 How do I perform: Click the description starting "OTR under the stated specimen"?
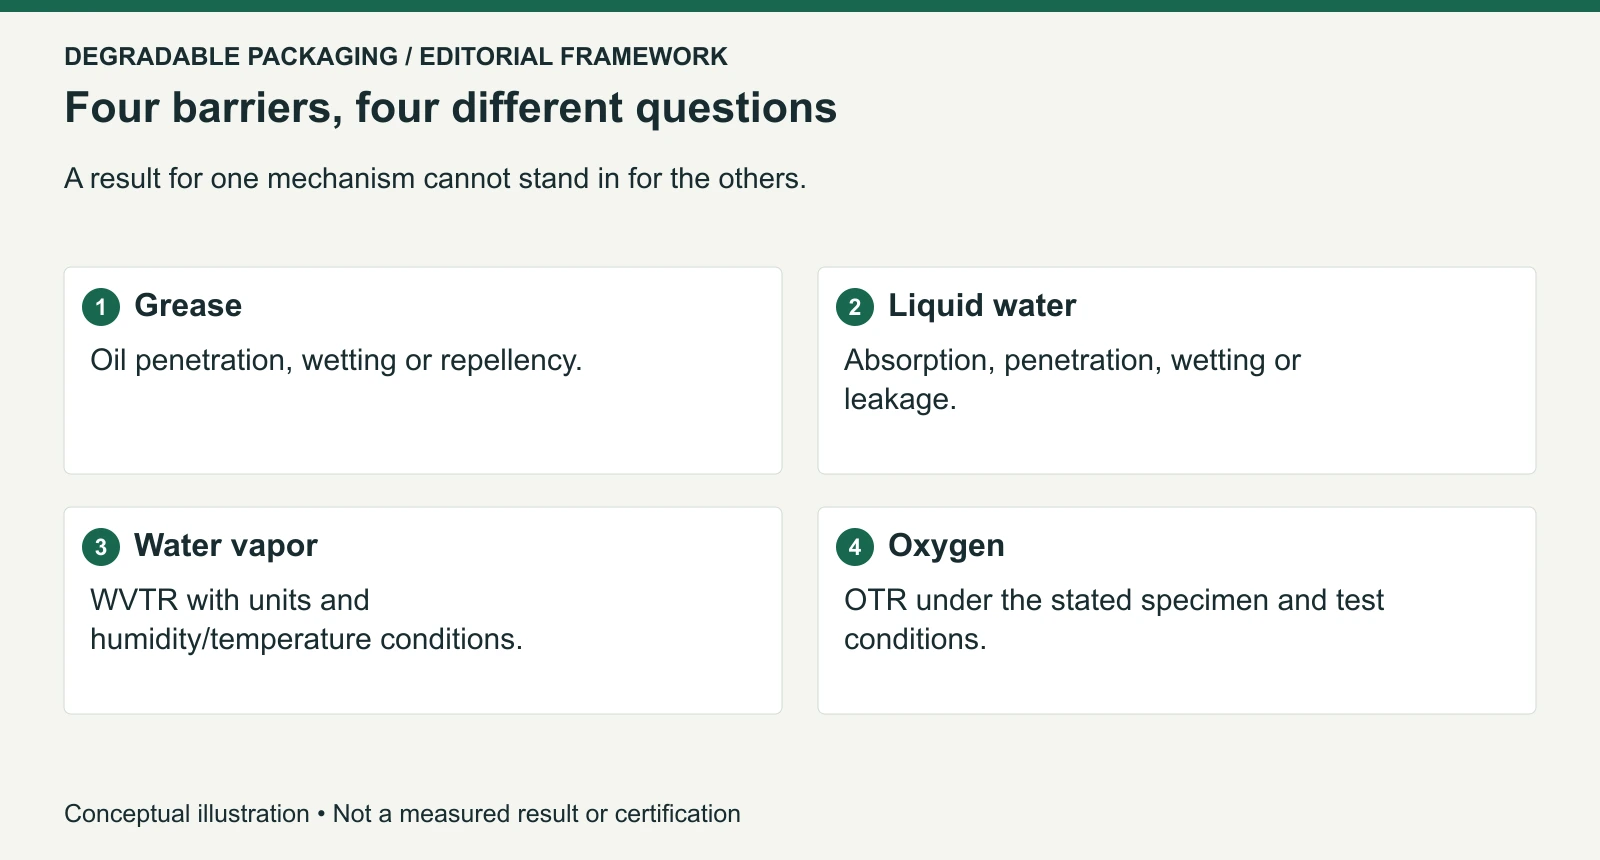1114,620
